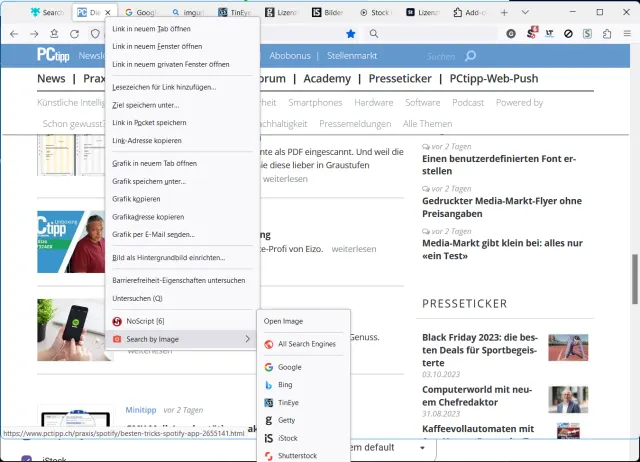This screenshot has width=640, height=462.
Task: Click the Google icon in submenu
Action: click(269, 367)
